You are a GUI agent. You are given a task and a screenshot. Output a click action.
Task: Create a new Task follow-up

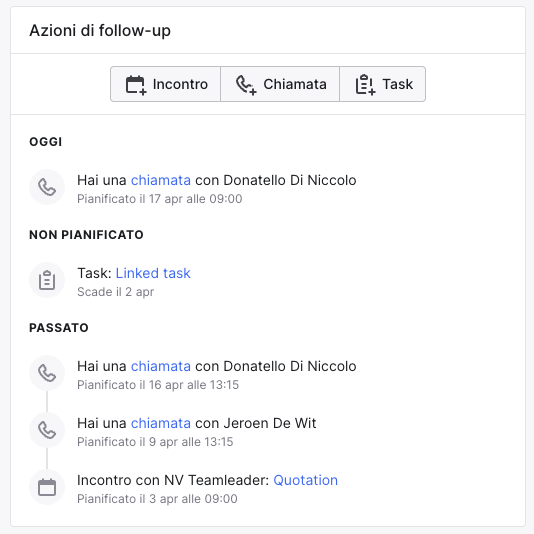pos(382,84)
